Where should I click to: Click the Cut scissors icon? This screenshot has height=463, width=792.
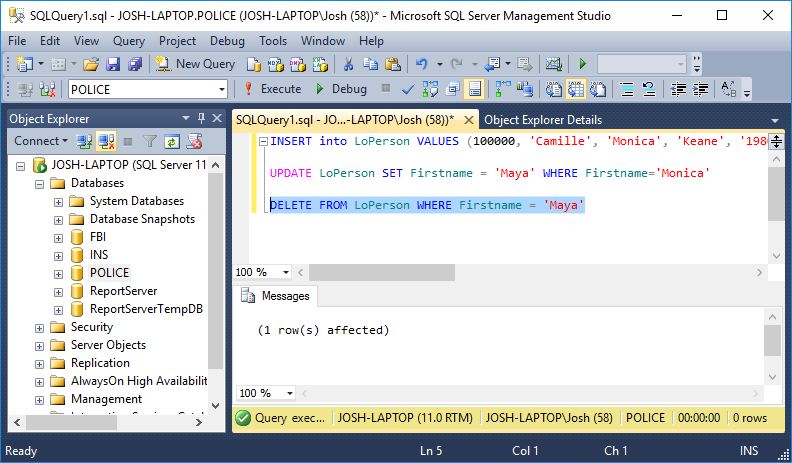click(x=348, y=64)
